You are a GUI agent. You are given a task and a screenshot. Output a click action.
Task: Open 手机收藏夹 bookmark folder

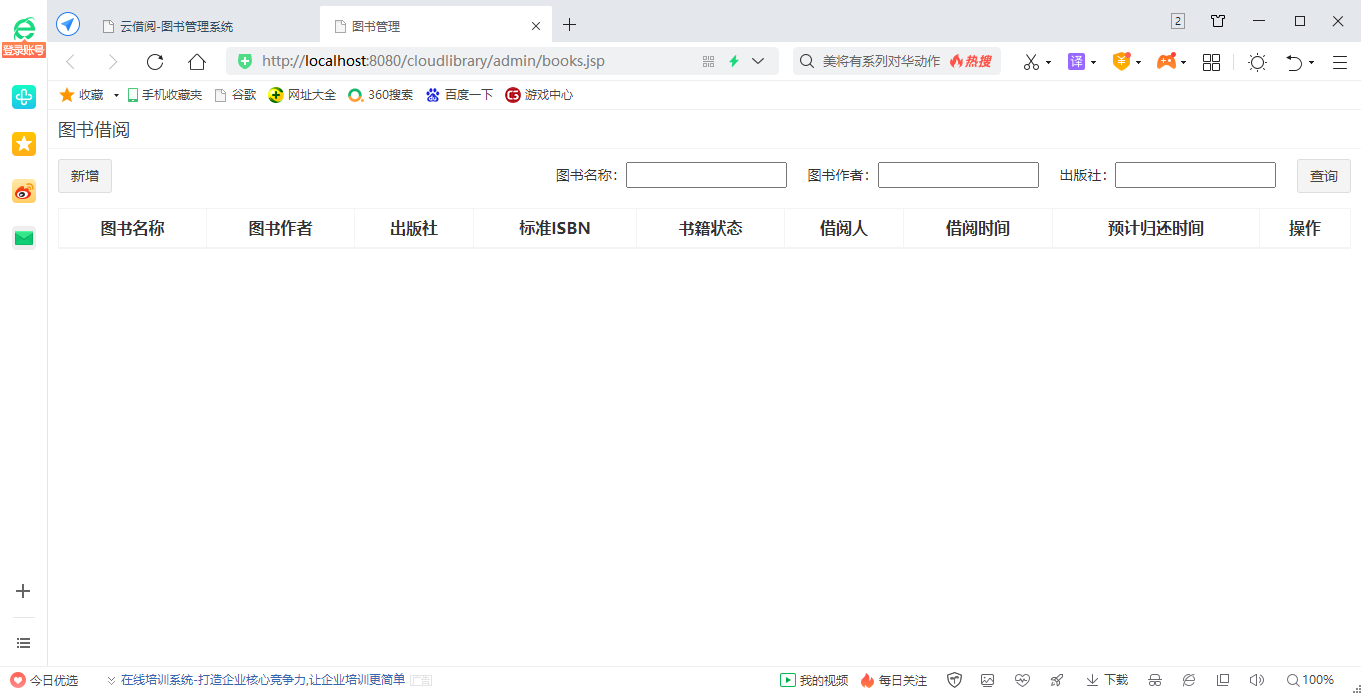[164, 95]
